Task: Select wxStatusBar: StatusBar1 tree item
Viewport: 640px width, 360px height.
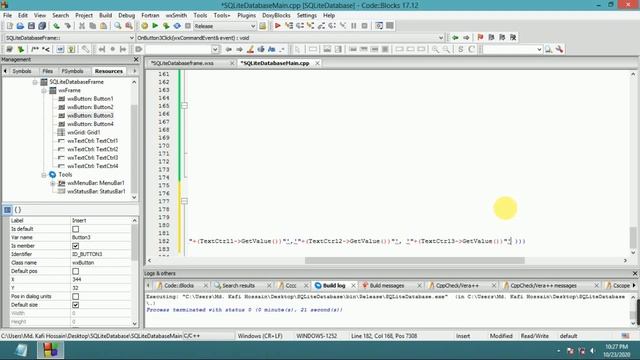Action: (x=96, y=191)
